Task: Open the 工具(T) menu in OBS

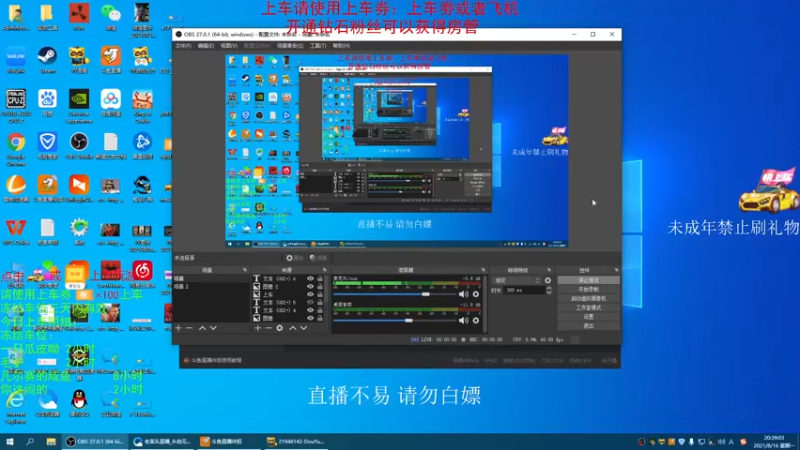Action: click(318, 46)
